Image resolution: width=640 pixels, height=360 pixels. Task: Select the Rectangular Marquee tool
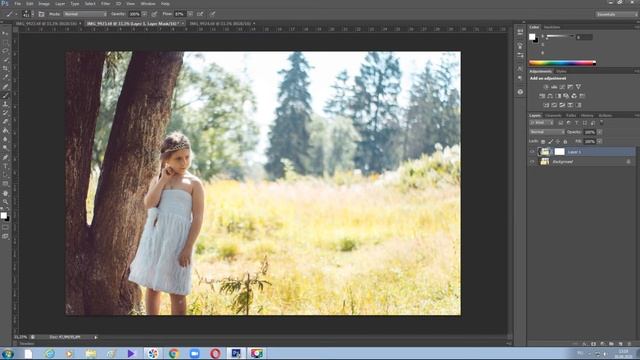[5, 42]
